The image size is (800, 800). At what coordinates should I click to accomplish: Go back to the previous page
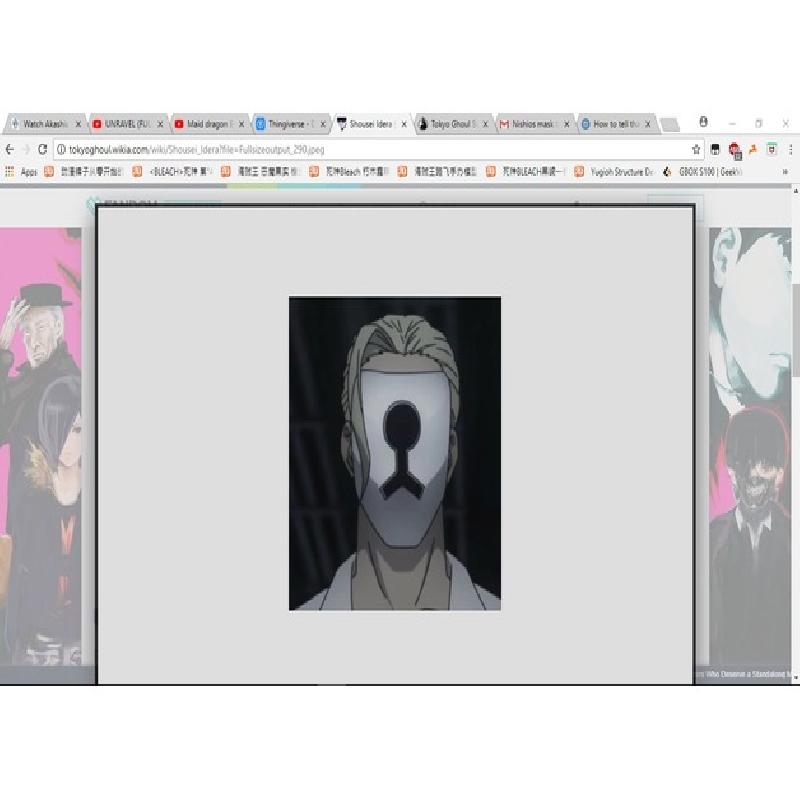point(9,149)
